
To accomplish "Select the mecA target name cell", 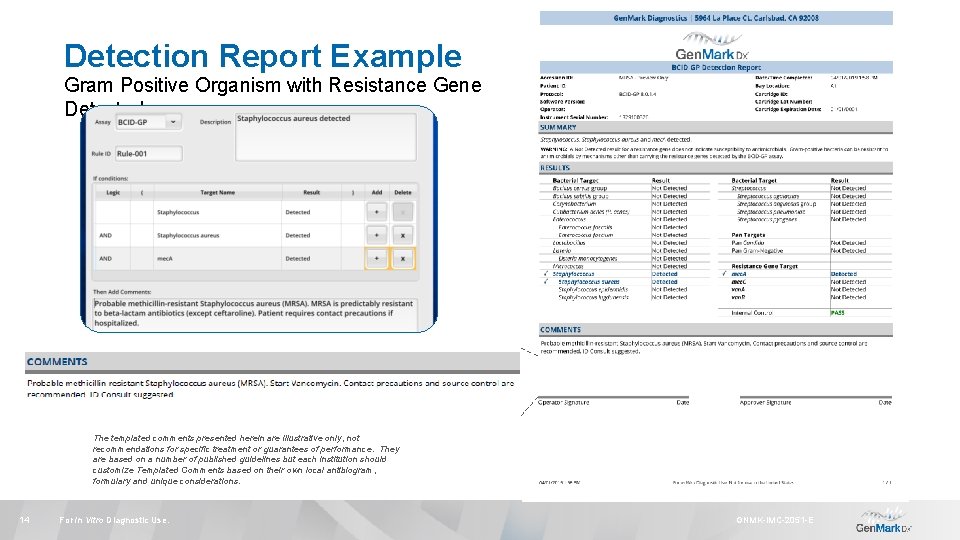I will coord(217,258).
